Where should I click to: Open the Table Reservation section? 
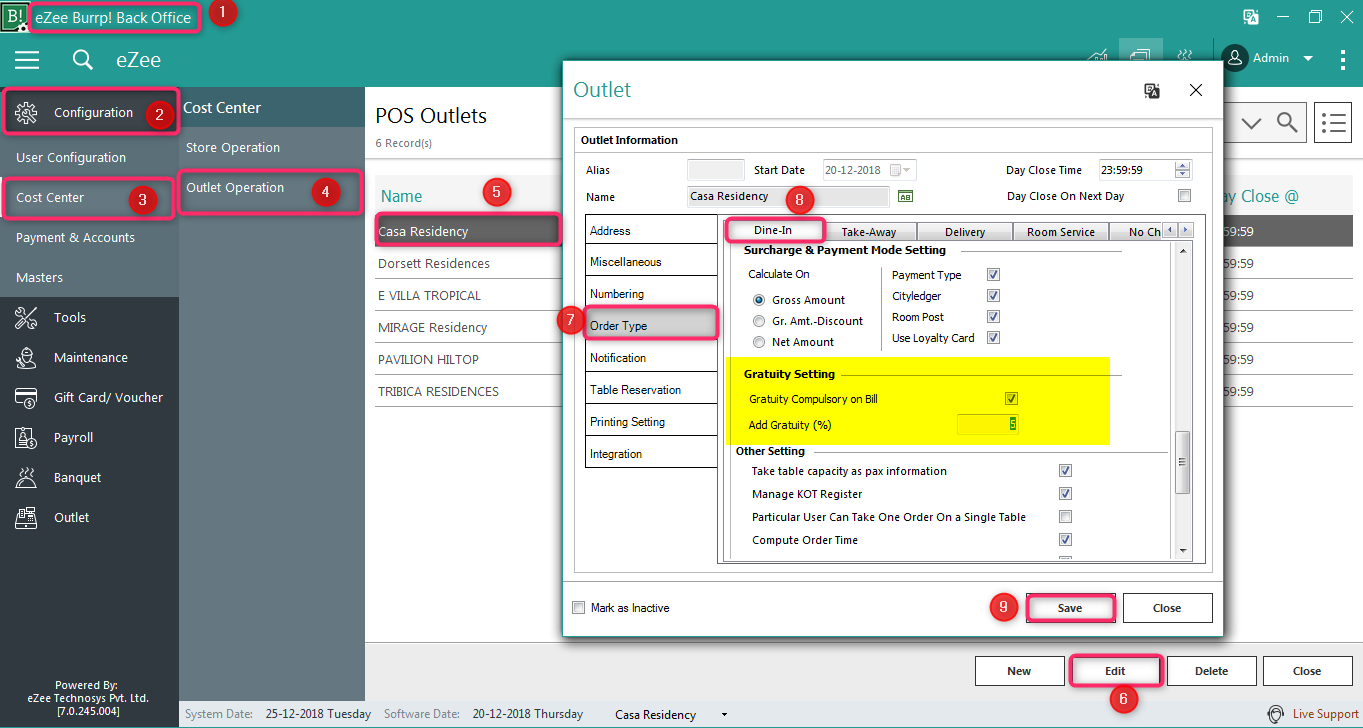(650, 390)
